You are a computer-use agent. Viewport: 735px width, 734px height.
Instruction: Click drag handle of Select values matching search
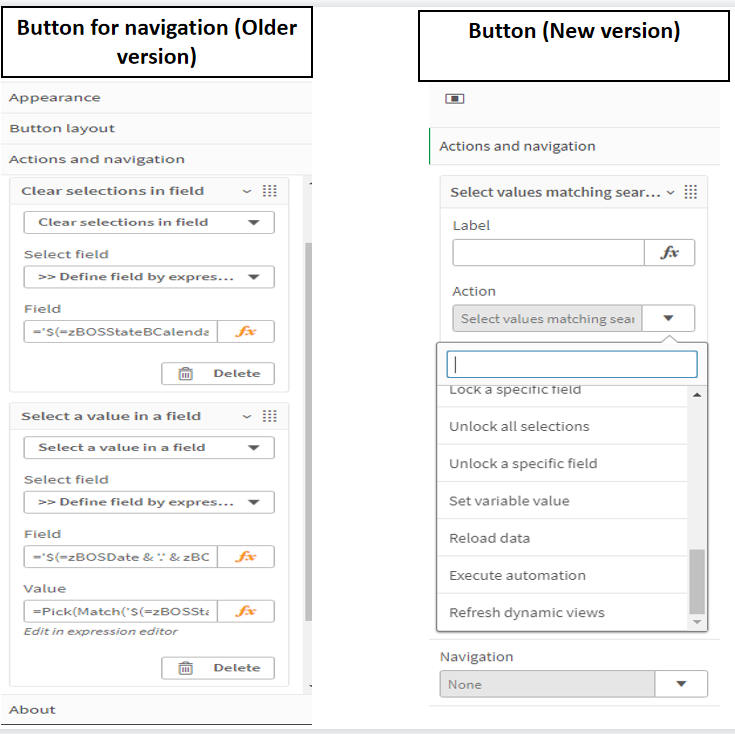coord(690,192)
